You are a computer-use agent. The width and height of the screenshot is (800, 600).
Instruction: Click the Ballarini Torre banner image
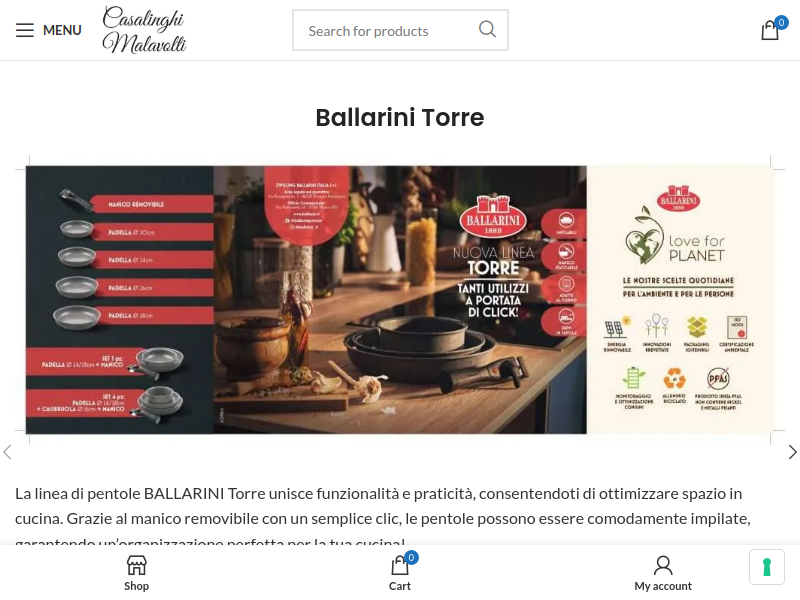(400, 299)
